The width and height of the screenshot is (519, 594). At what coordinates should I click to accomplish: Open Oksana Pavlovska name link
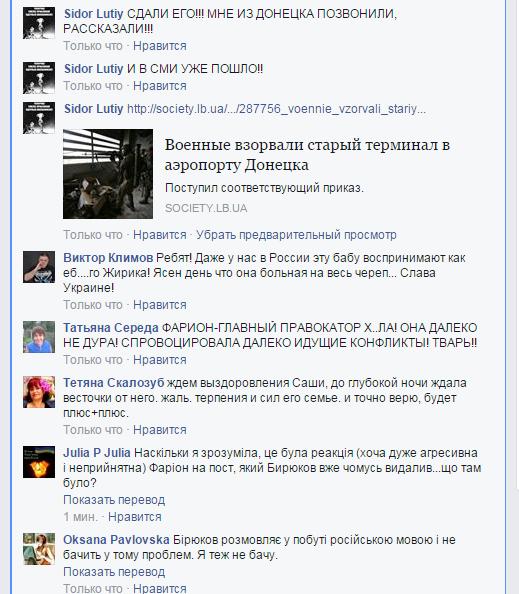click(116, 540)
